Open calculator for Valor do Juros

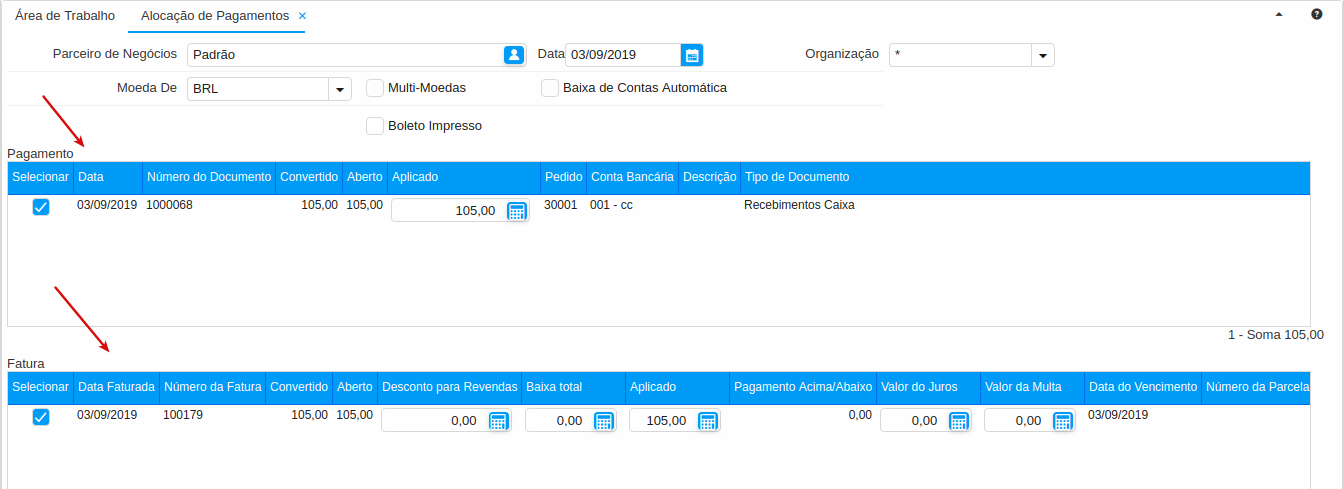[x=959, y=421]
